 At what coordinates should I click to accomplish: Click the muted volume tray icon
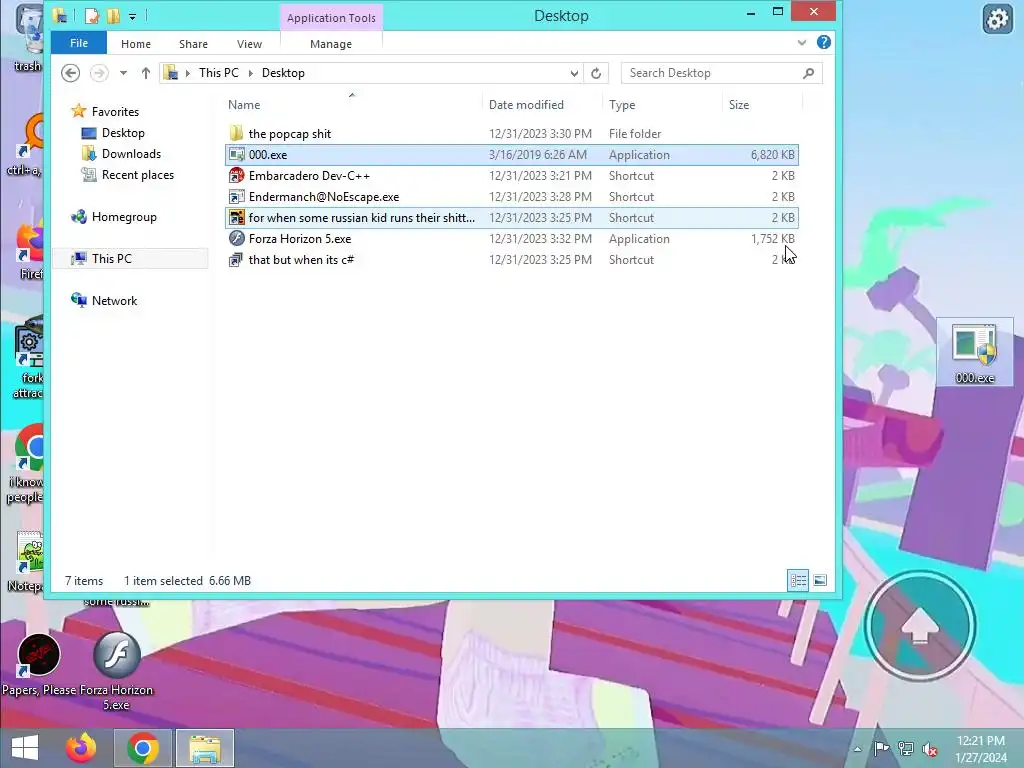[x=929, y=748]
